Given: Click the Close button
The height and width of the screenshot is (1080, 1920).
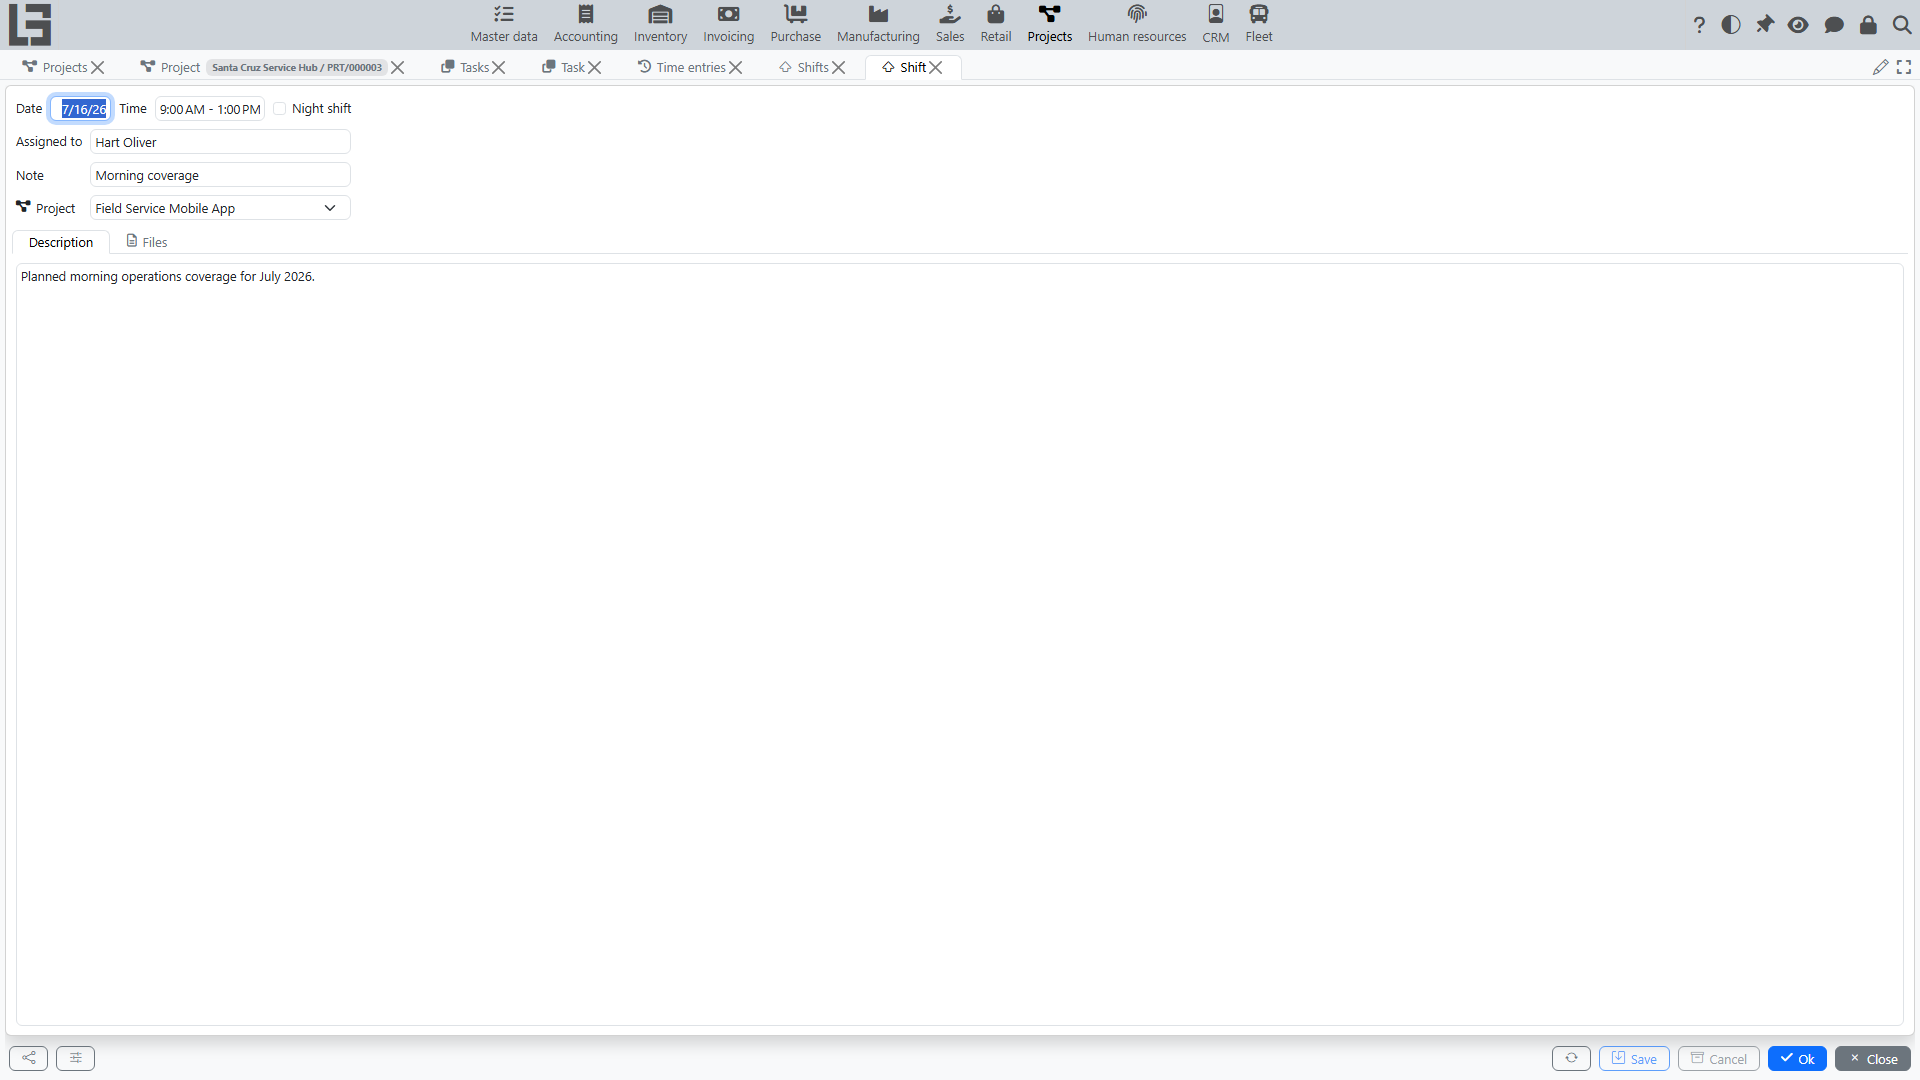Looking at the screenshot, I should (1873, 1058).
